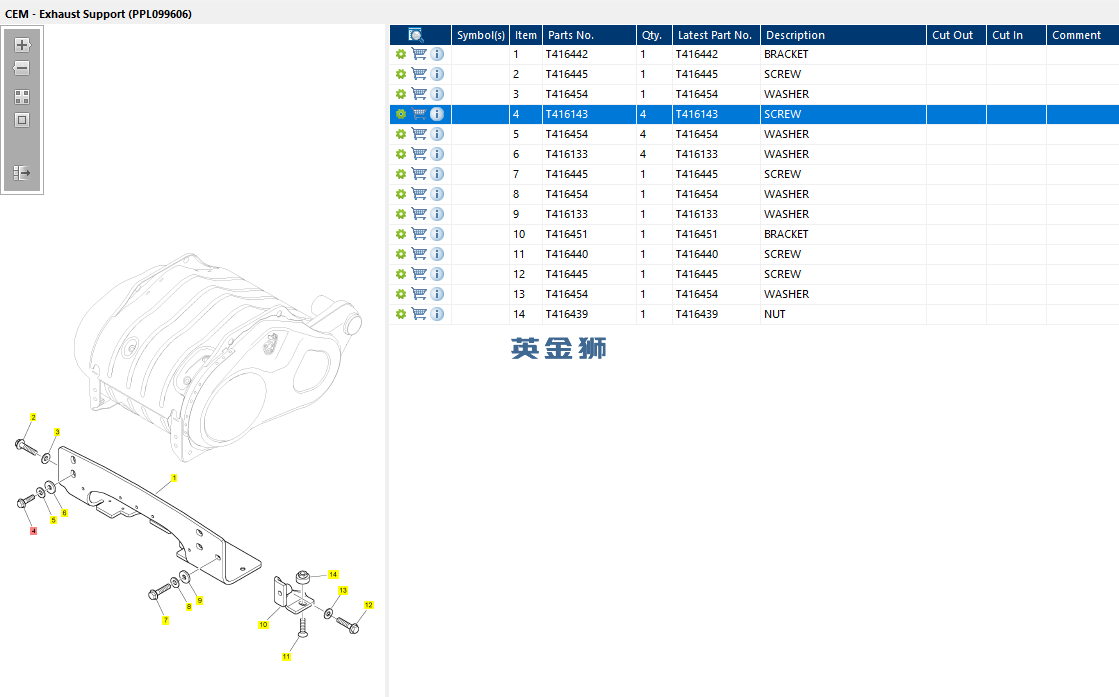Open info for item 14 NUT

pyautogui.click(x=437, y=314)
